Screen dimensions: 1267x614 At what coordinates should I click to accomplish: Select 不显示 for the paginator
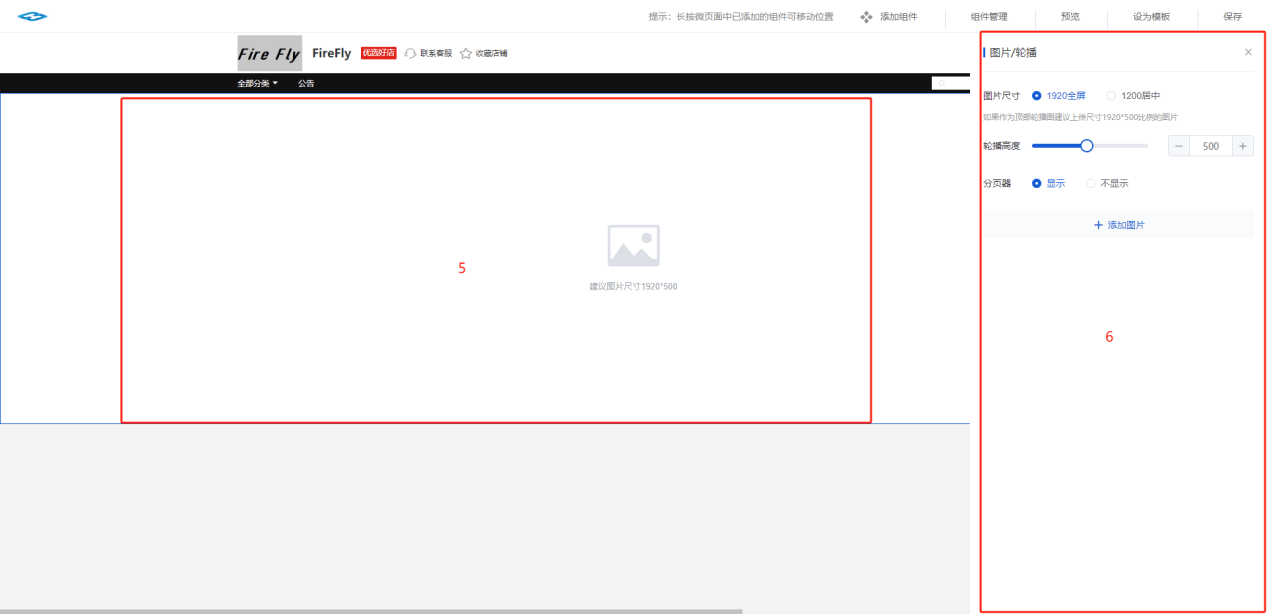1107,183
